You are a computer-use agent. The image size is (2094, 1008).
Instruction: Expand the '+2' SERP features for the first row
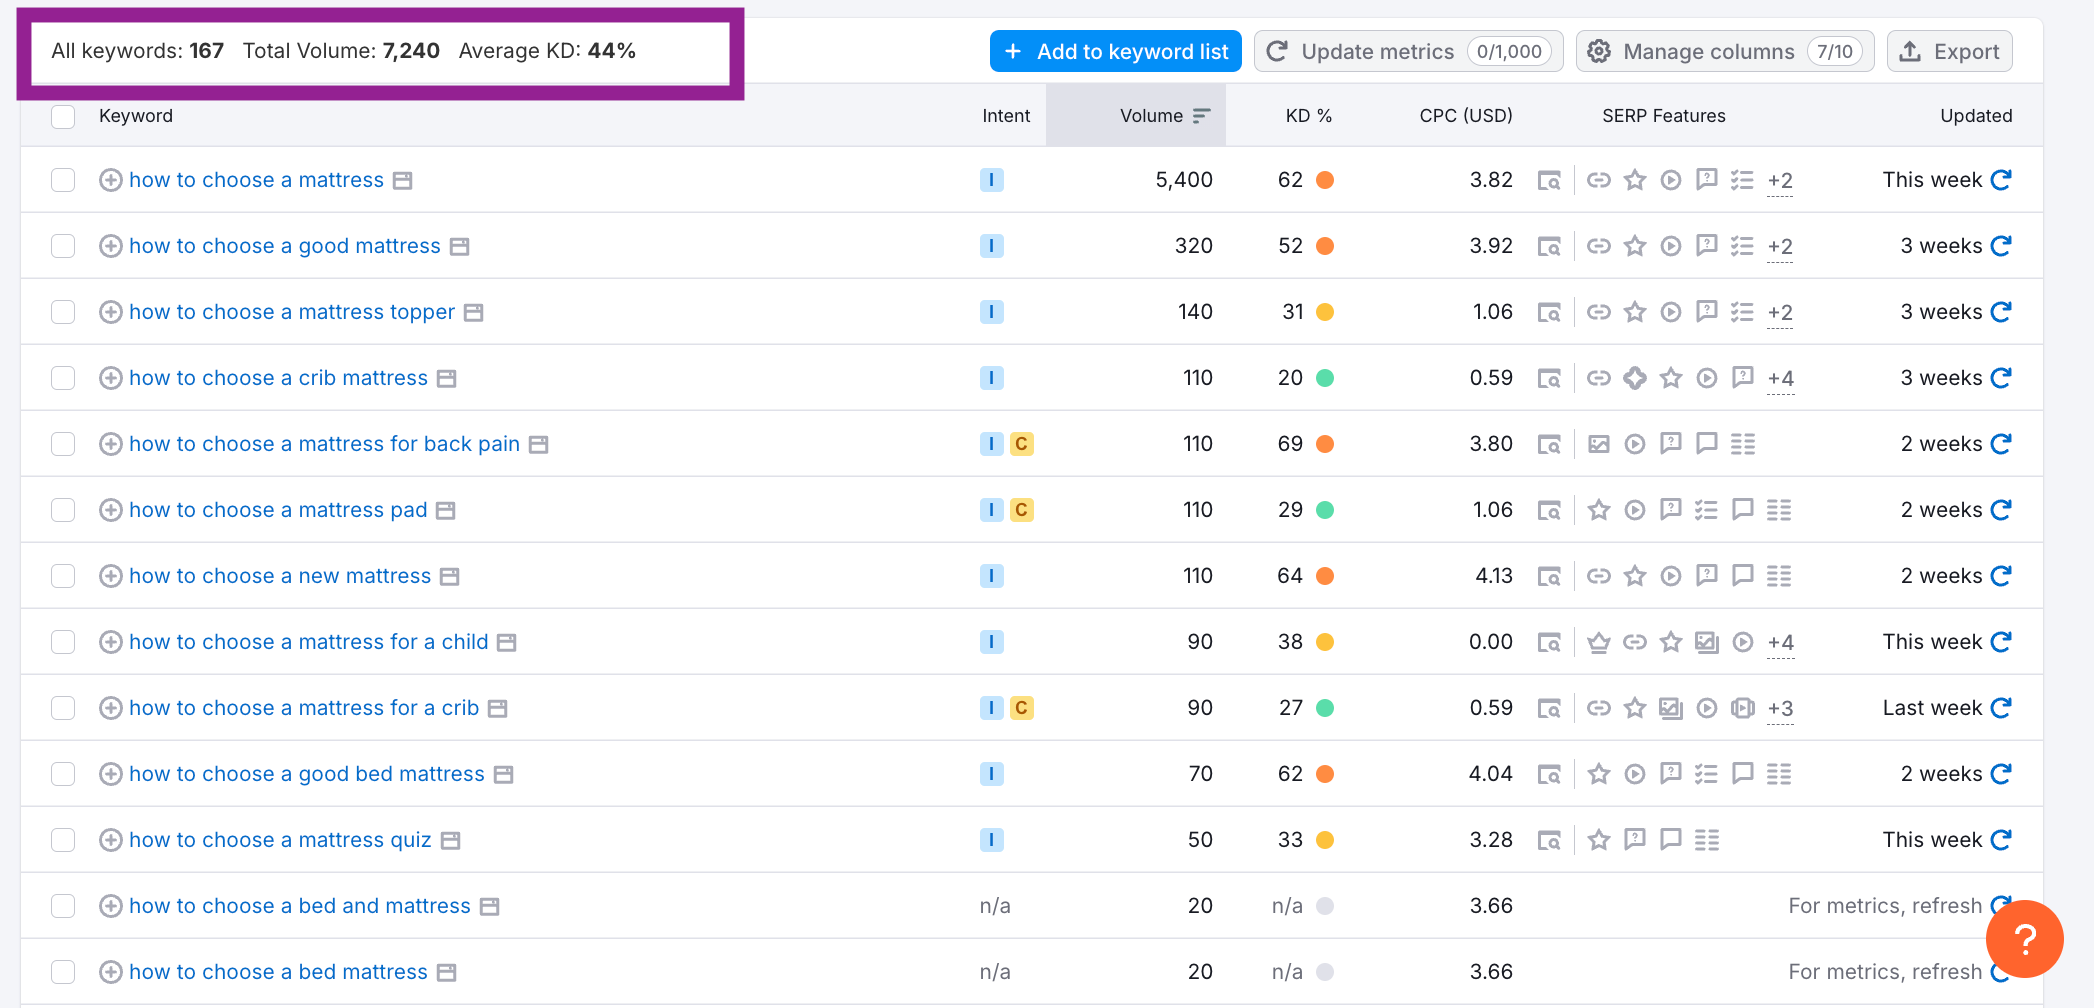click(x=1780, y=181)
